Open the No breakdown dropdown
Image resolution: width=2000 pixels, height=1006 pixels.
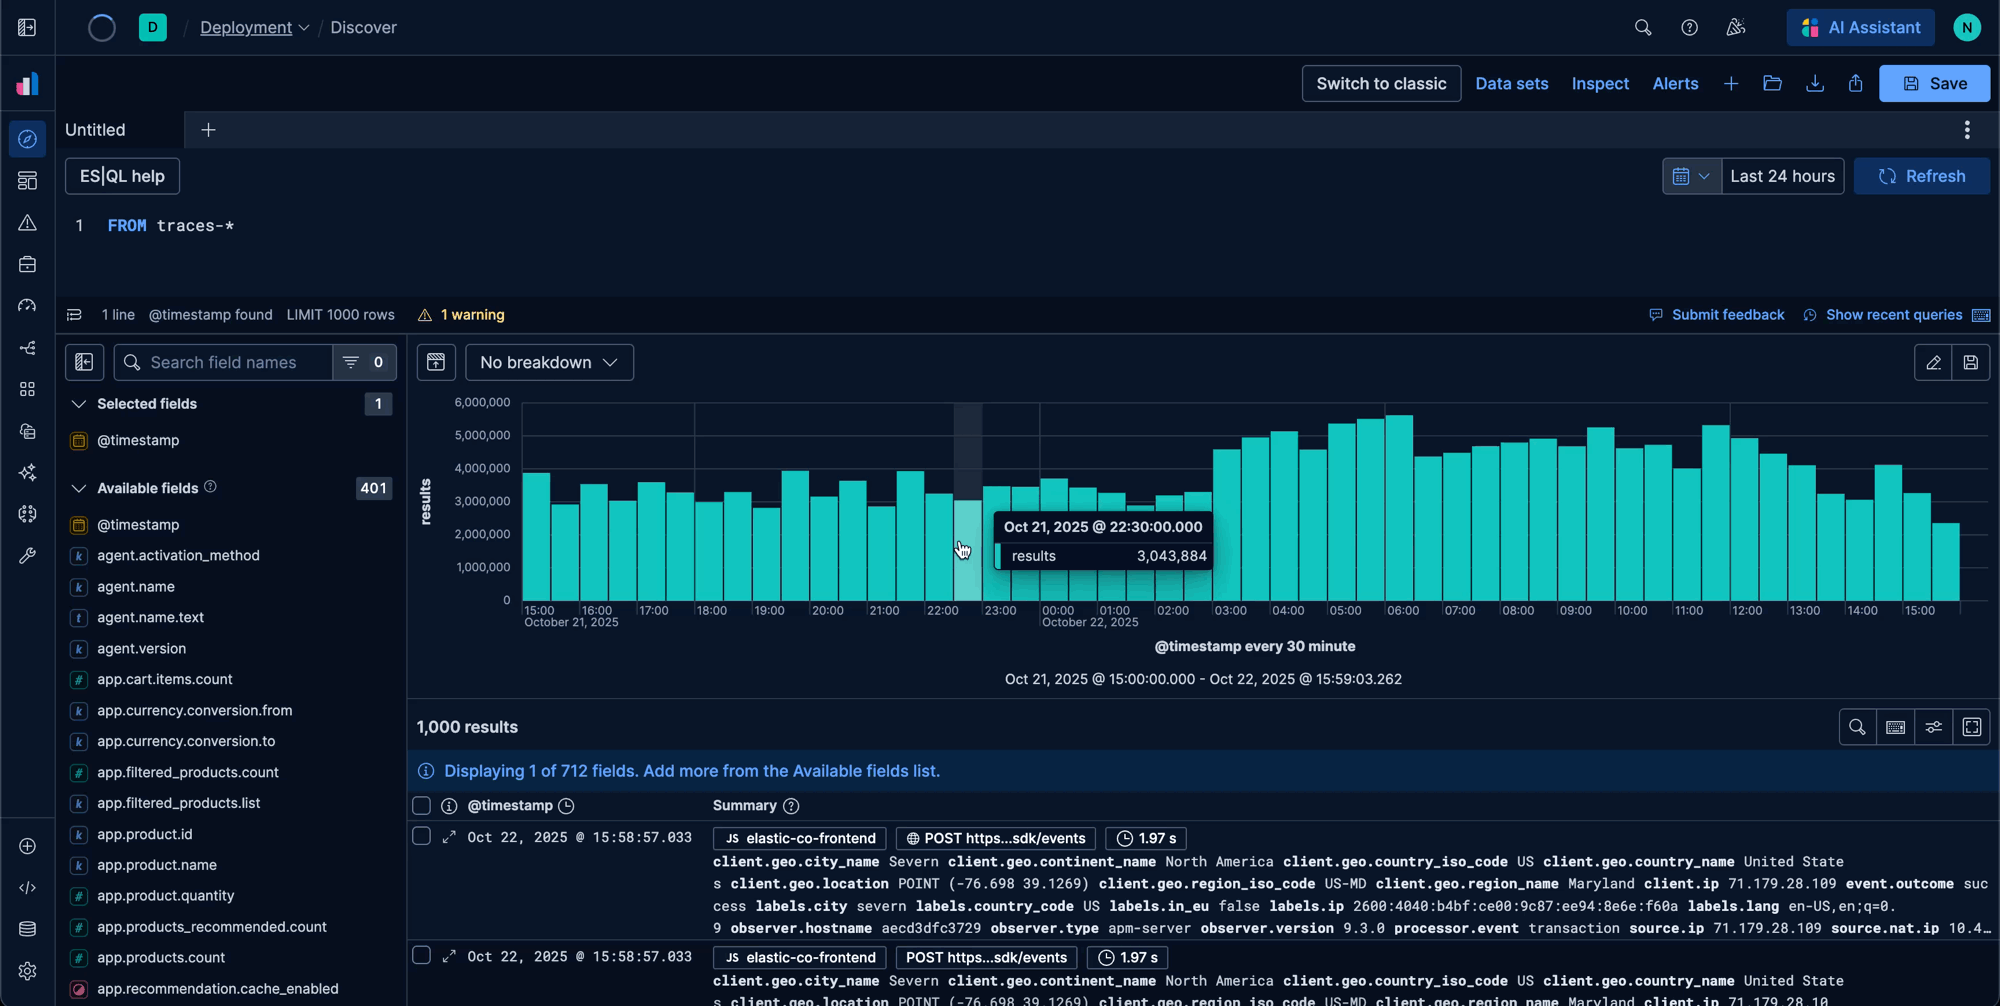(x=549, y=363)
